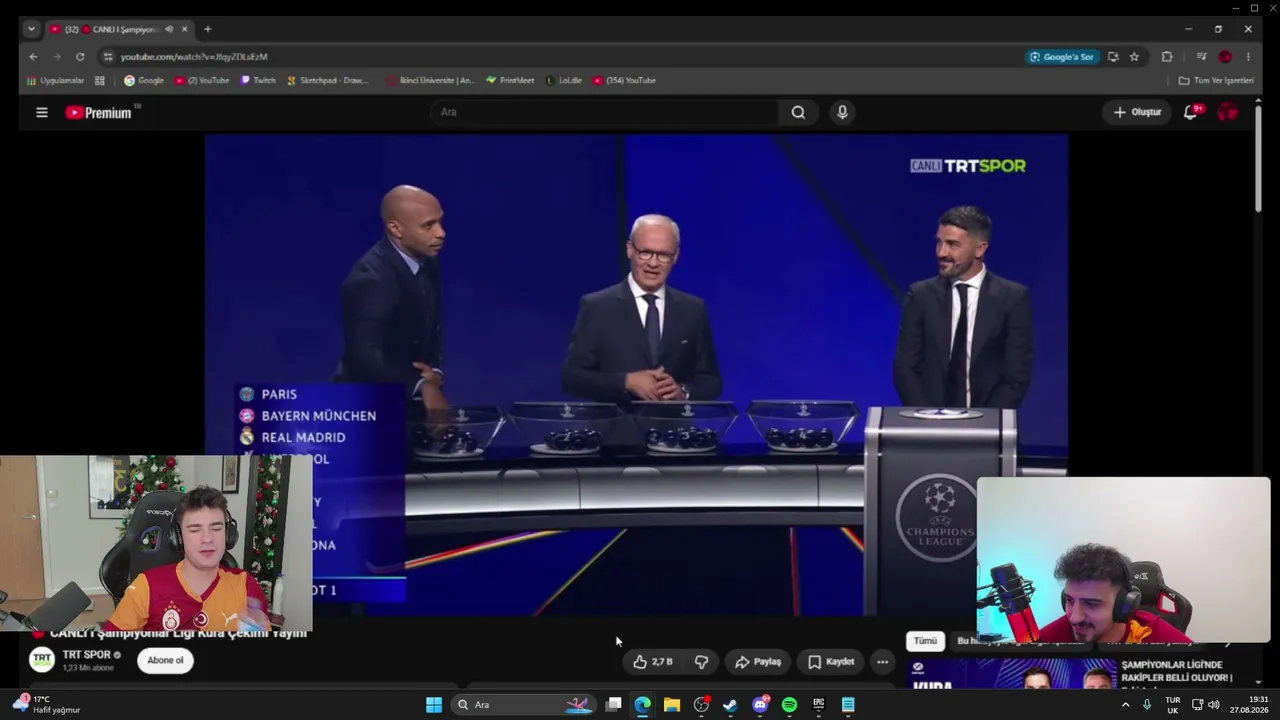Click the YouTube search magnifier button
The height and width of the screenshot is (720, 1280).
point(798,112)
